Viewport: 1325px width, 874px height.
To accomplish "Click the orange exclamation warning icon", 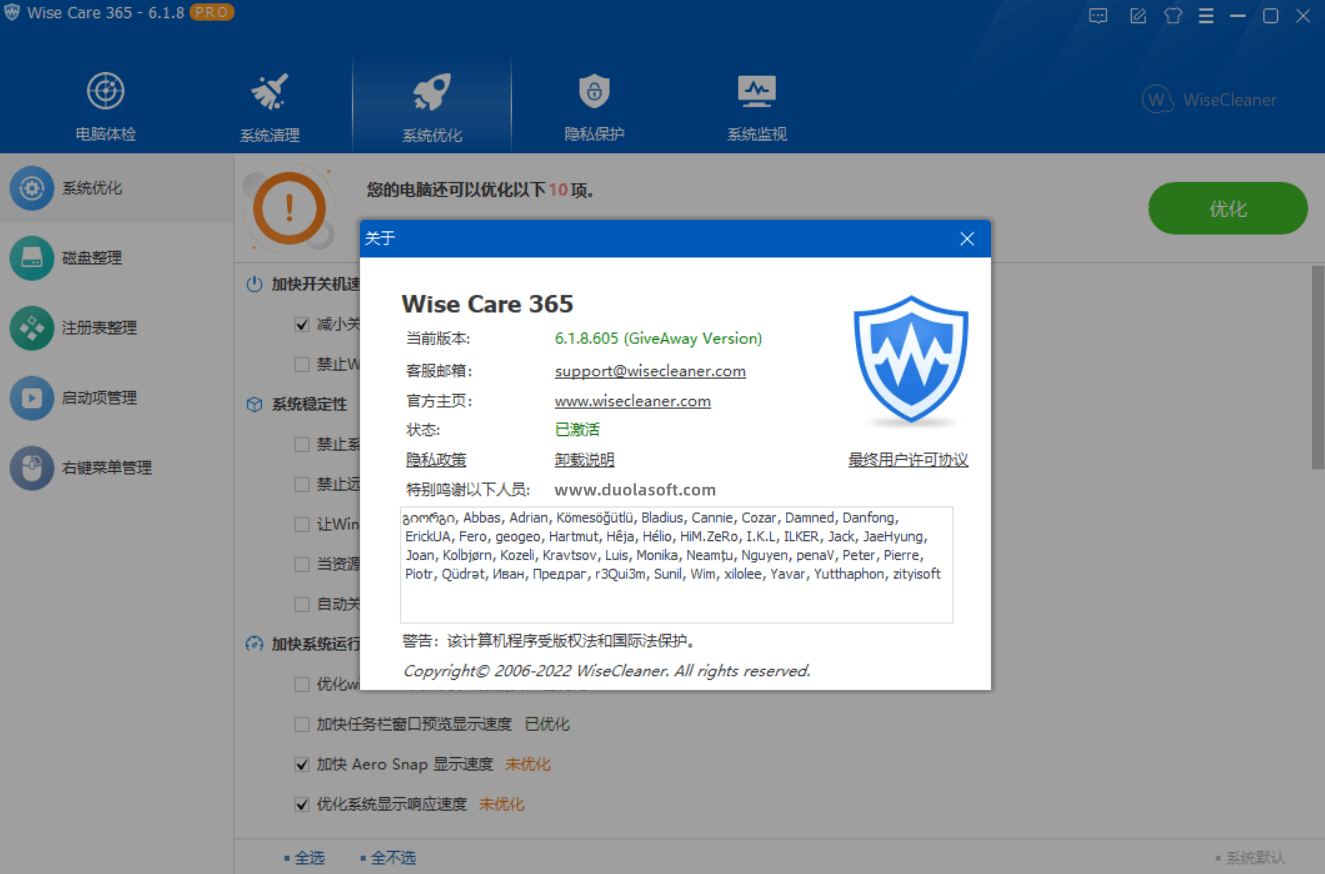I will [x=288, y=208].
